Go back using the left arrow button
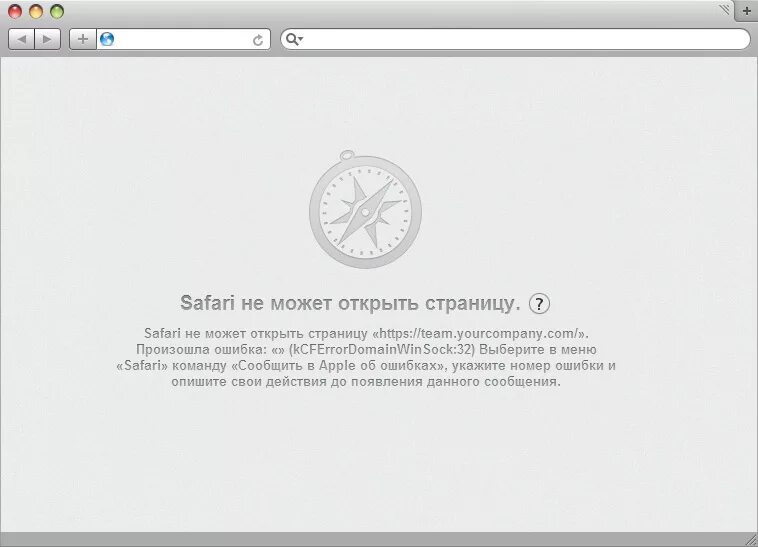The height and width of the screenshot is (547, 758). click(x=22, y=39)
